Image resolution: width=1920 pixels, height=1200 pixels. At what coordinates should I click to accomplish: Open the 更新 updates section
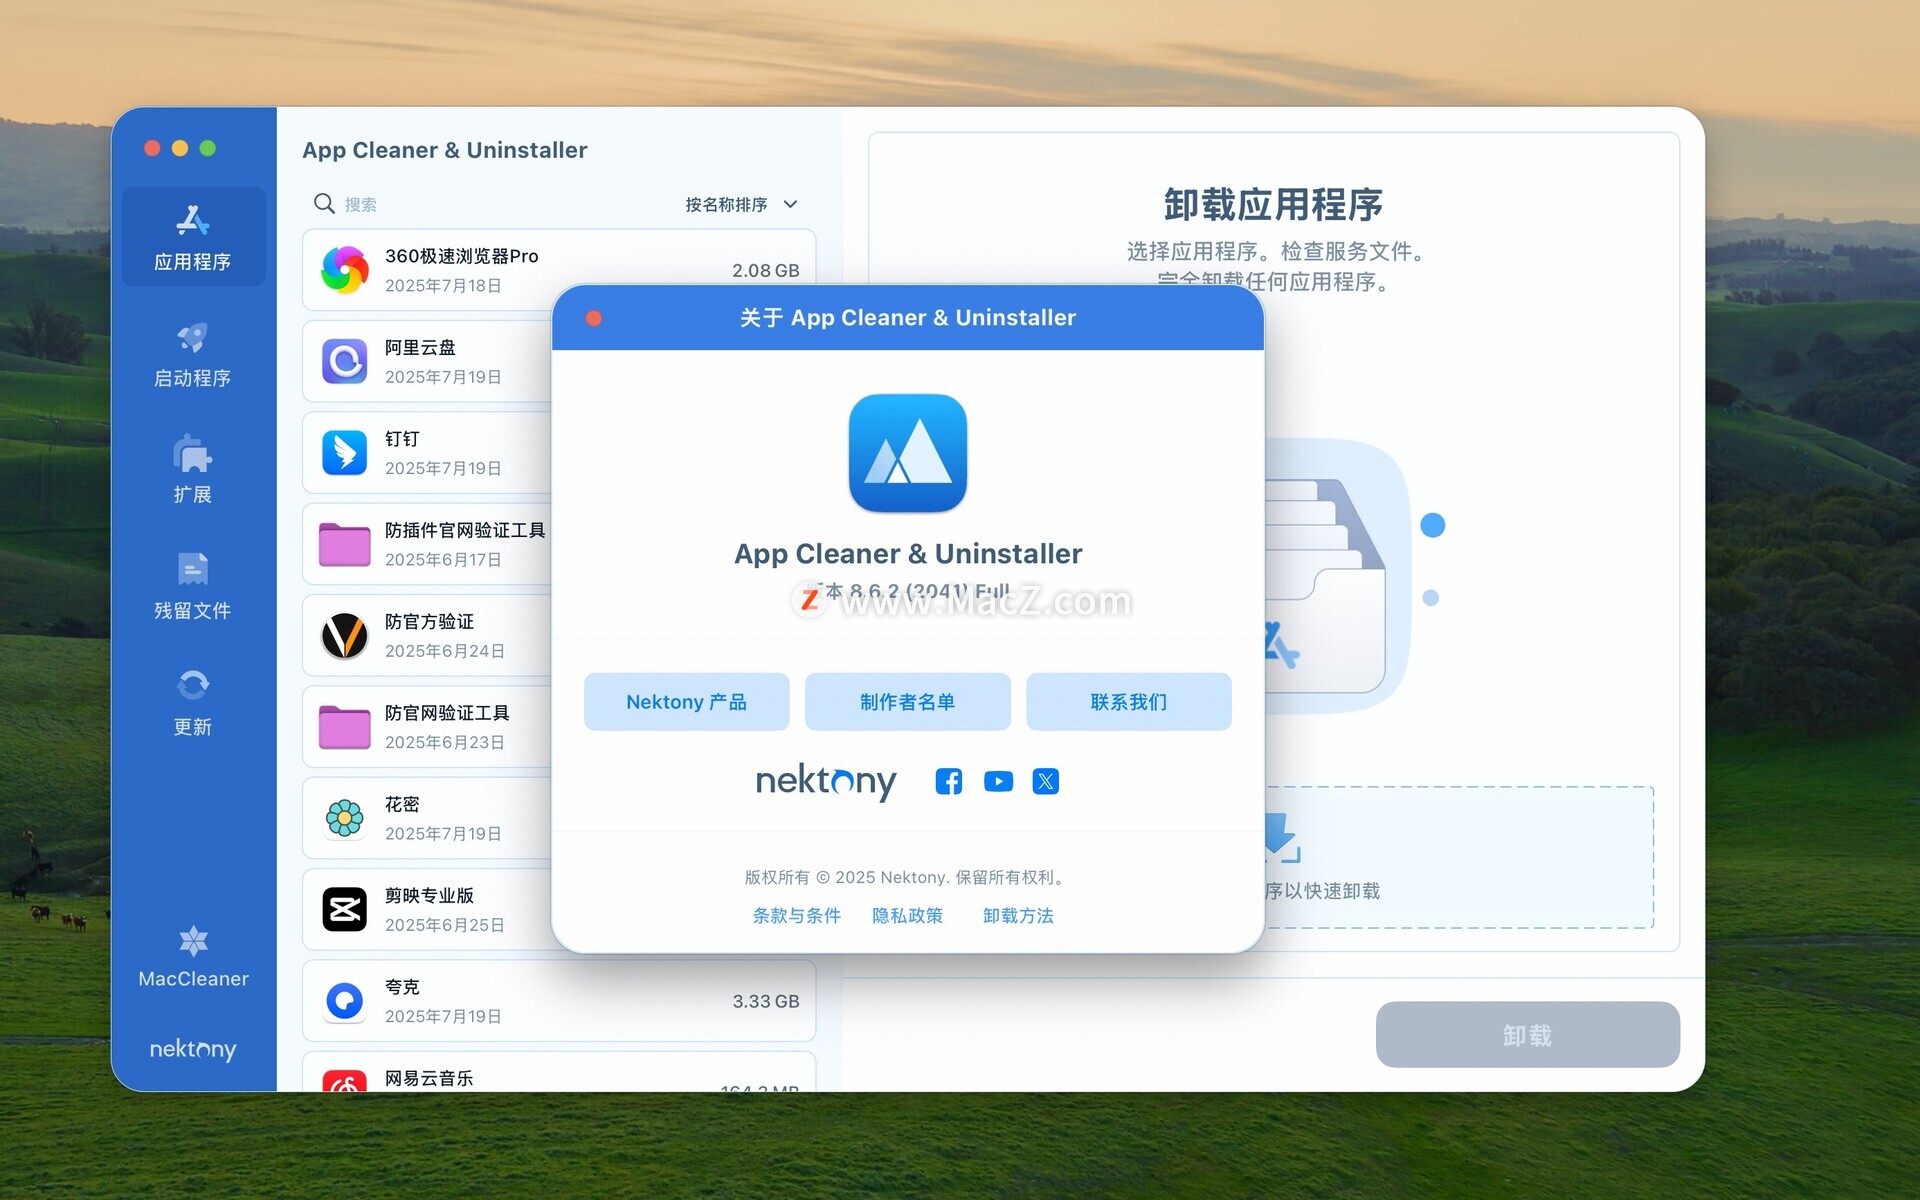pyautogui.click(x=193, y=703)
